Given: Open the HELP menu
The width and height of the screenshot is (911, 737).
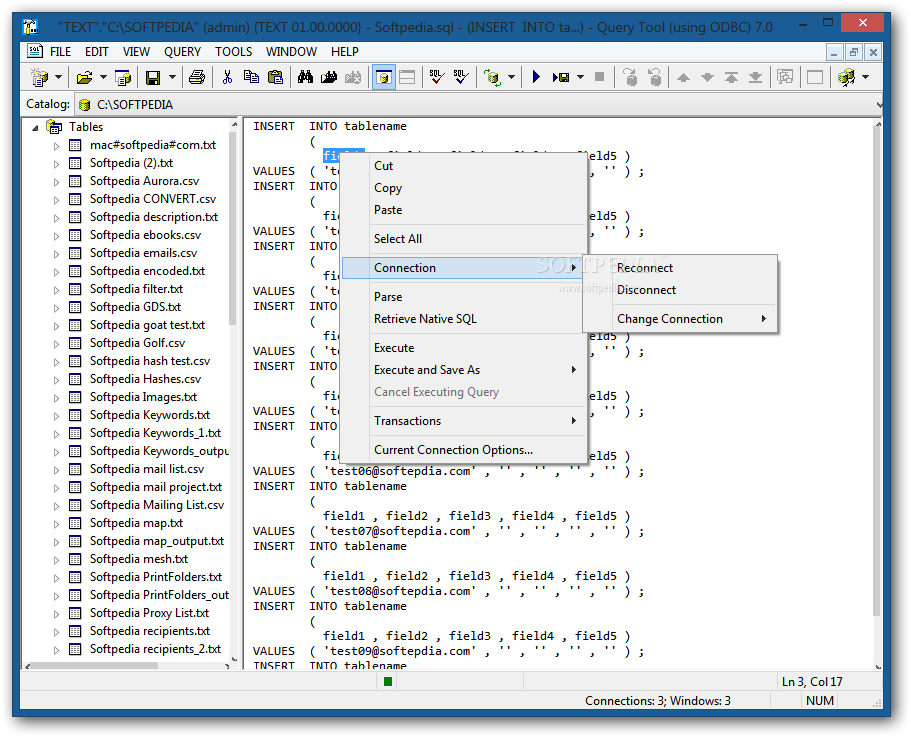Looking at the screenshot, I should tap(345, 52).
